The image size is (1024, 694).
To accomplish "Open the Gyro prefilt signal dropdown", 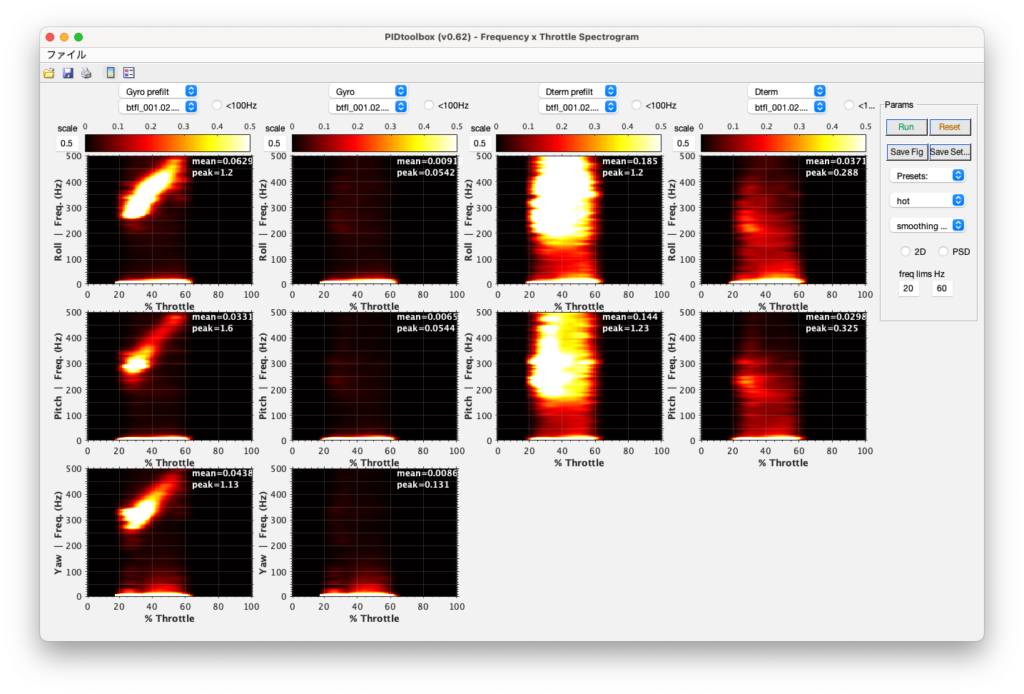I will (x=158, y=91).
